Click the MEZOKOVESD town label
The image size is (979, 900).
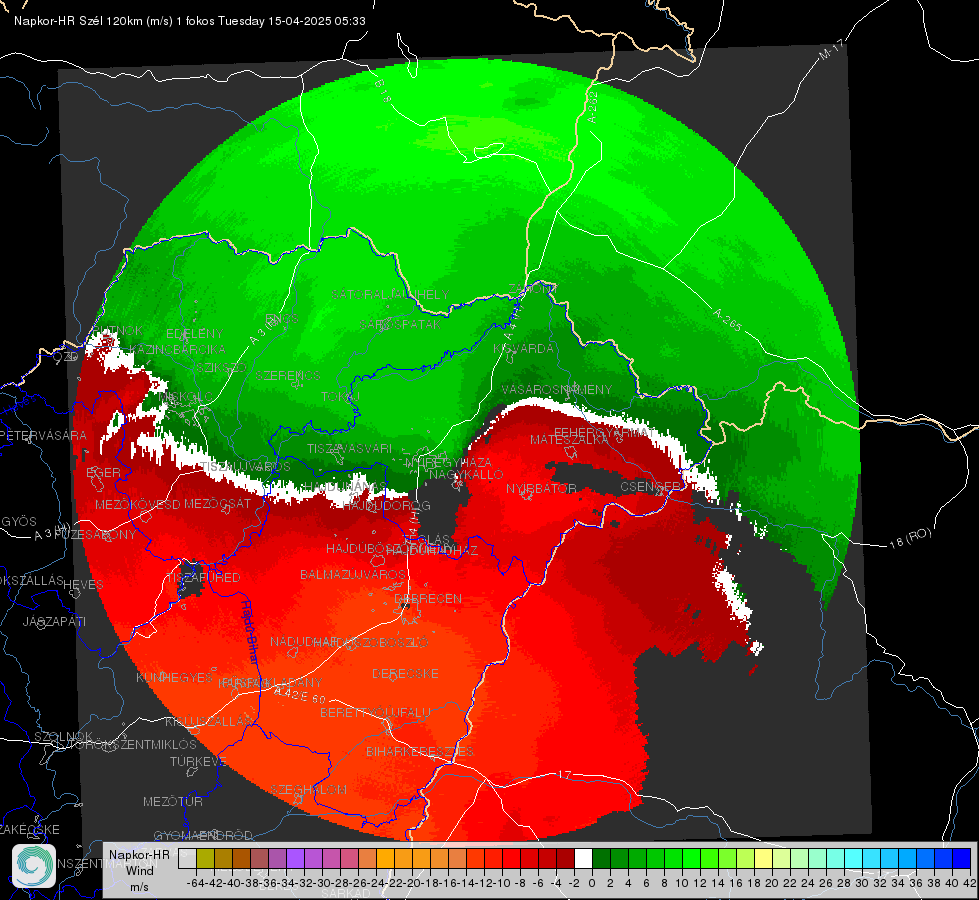pos(138,504)
